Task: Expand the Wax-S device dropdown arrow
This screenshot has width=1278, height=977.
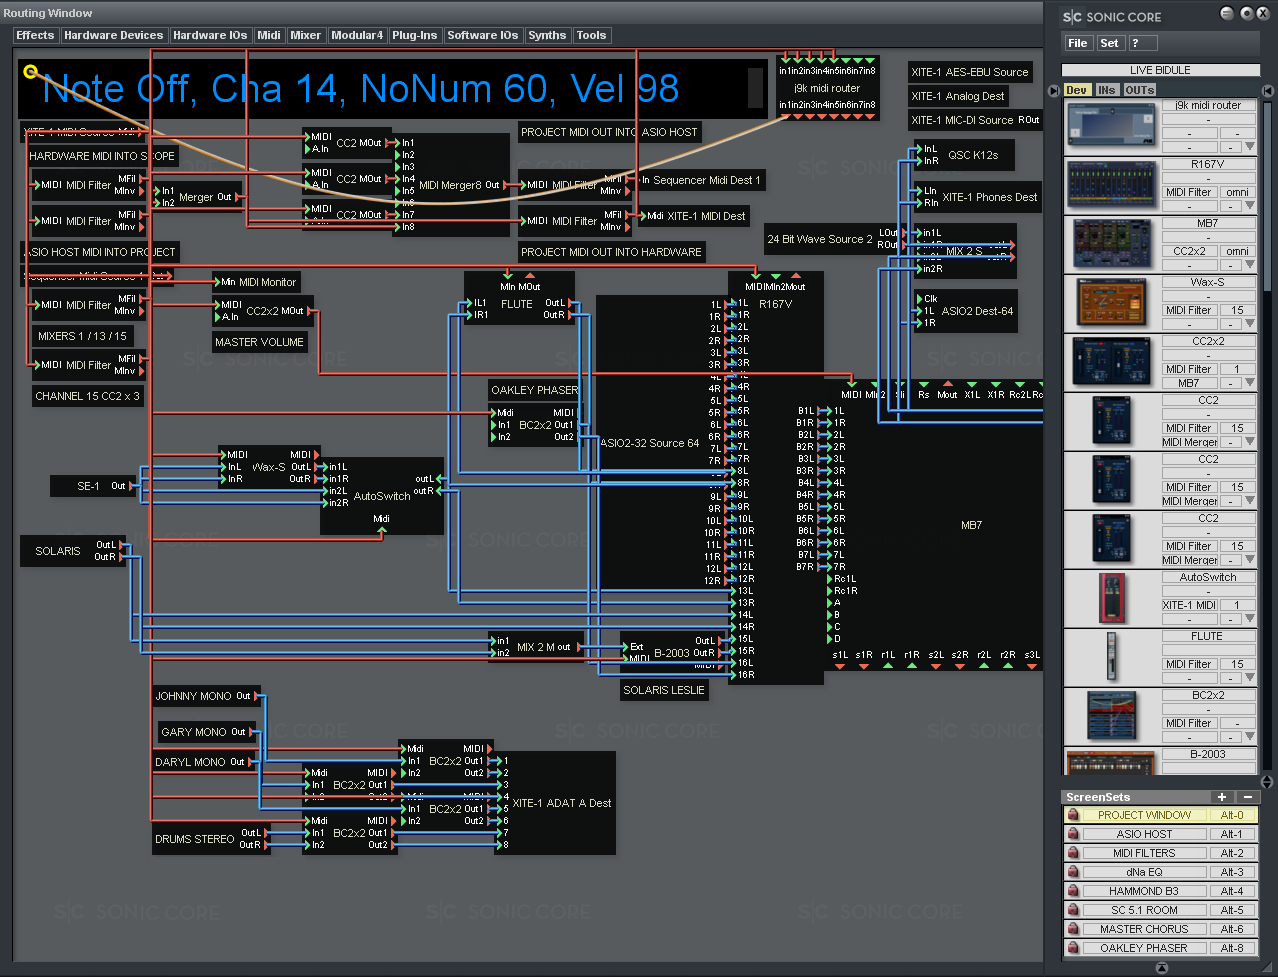Action: (x=1249, y=324)
